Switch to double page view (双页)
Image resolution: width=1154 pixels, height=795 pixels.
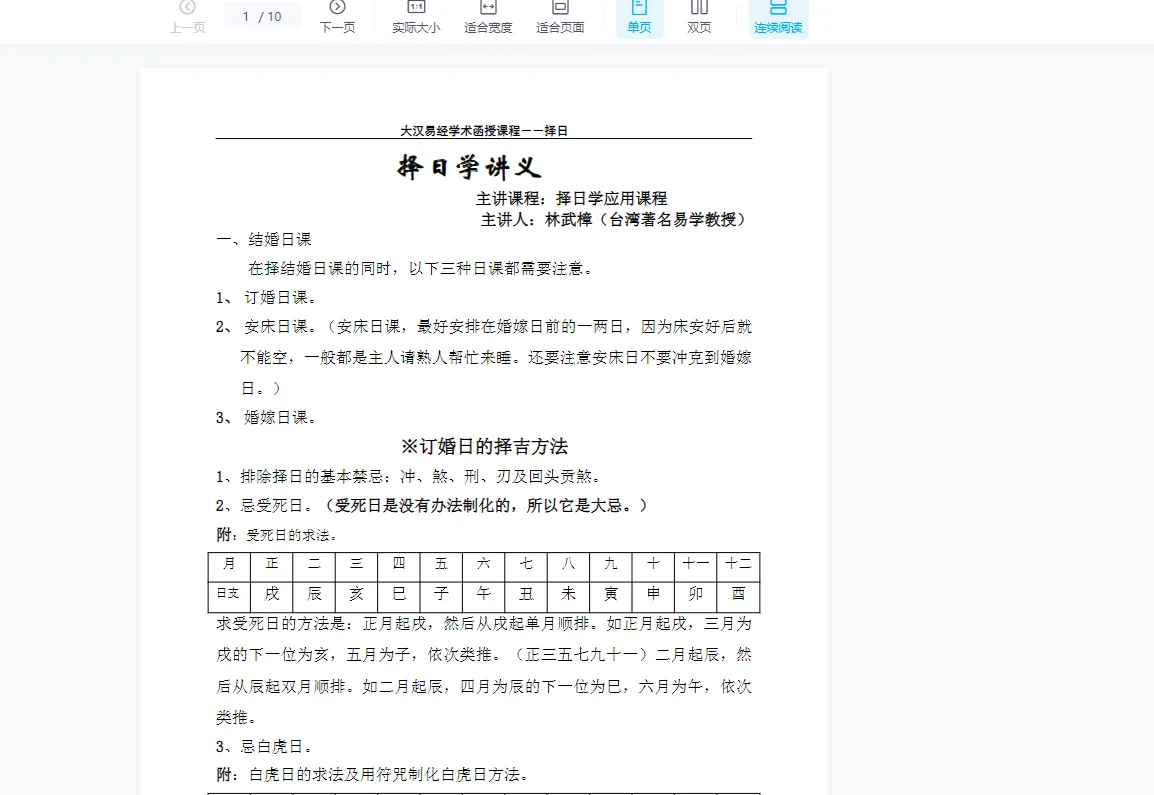pyautogui.click(x=699, y=18)
